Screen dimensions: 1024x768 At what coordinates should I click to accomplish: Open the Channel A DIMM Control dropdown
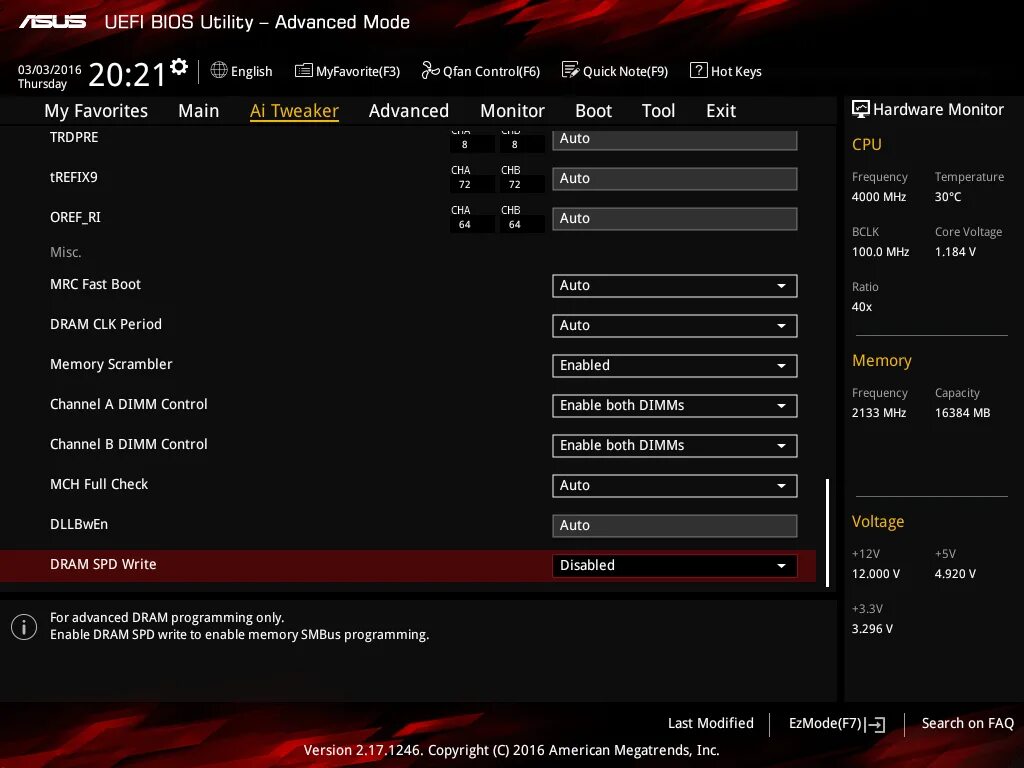675,406
